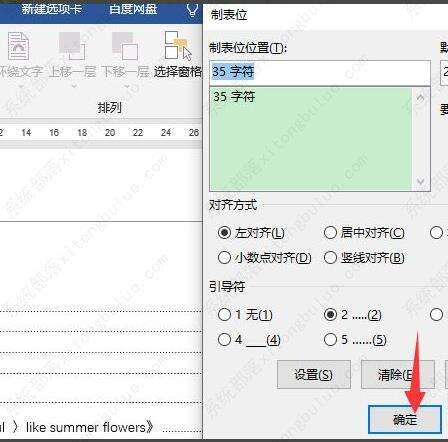Click the tab stop list scroll-up arrow

pyautogui.click(x=421, y=98)
